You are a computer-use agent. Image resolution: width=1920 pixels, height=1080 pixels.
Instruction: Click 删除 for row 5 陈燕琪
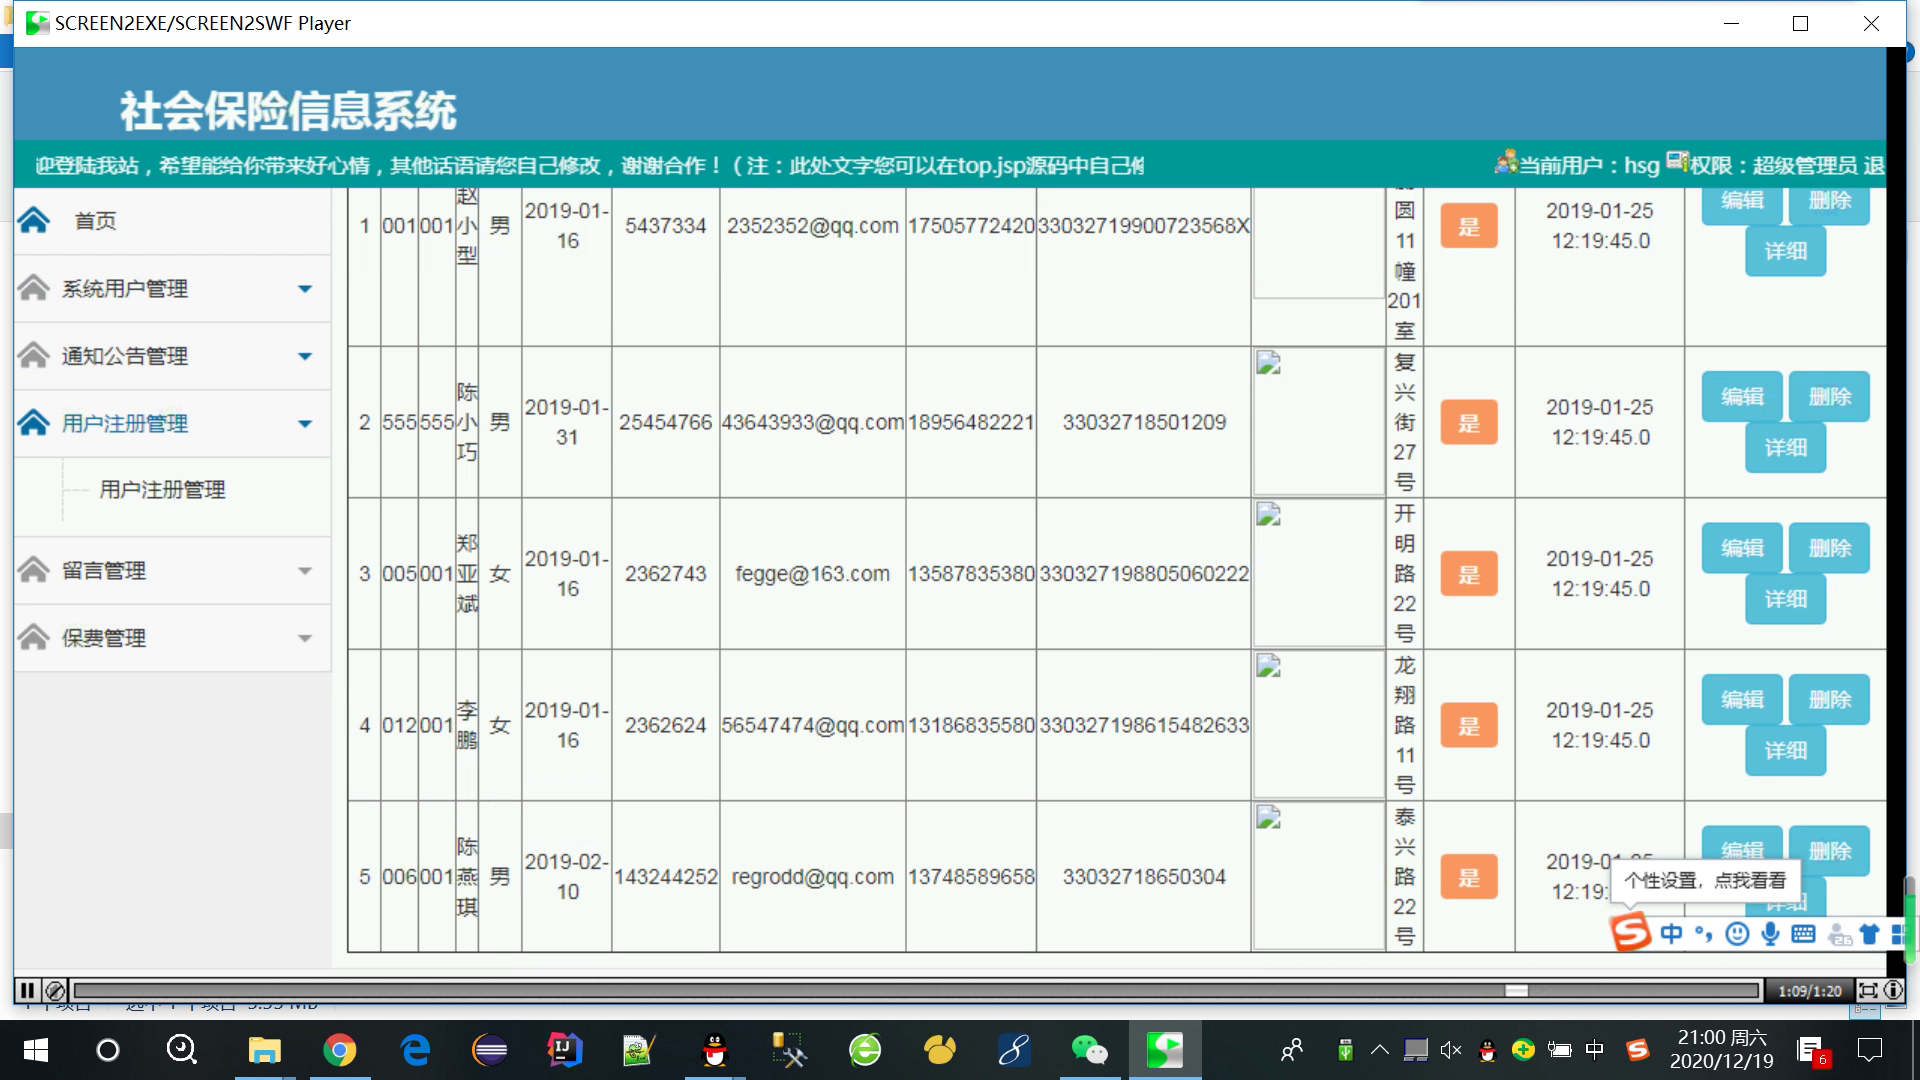[1829, 851]
